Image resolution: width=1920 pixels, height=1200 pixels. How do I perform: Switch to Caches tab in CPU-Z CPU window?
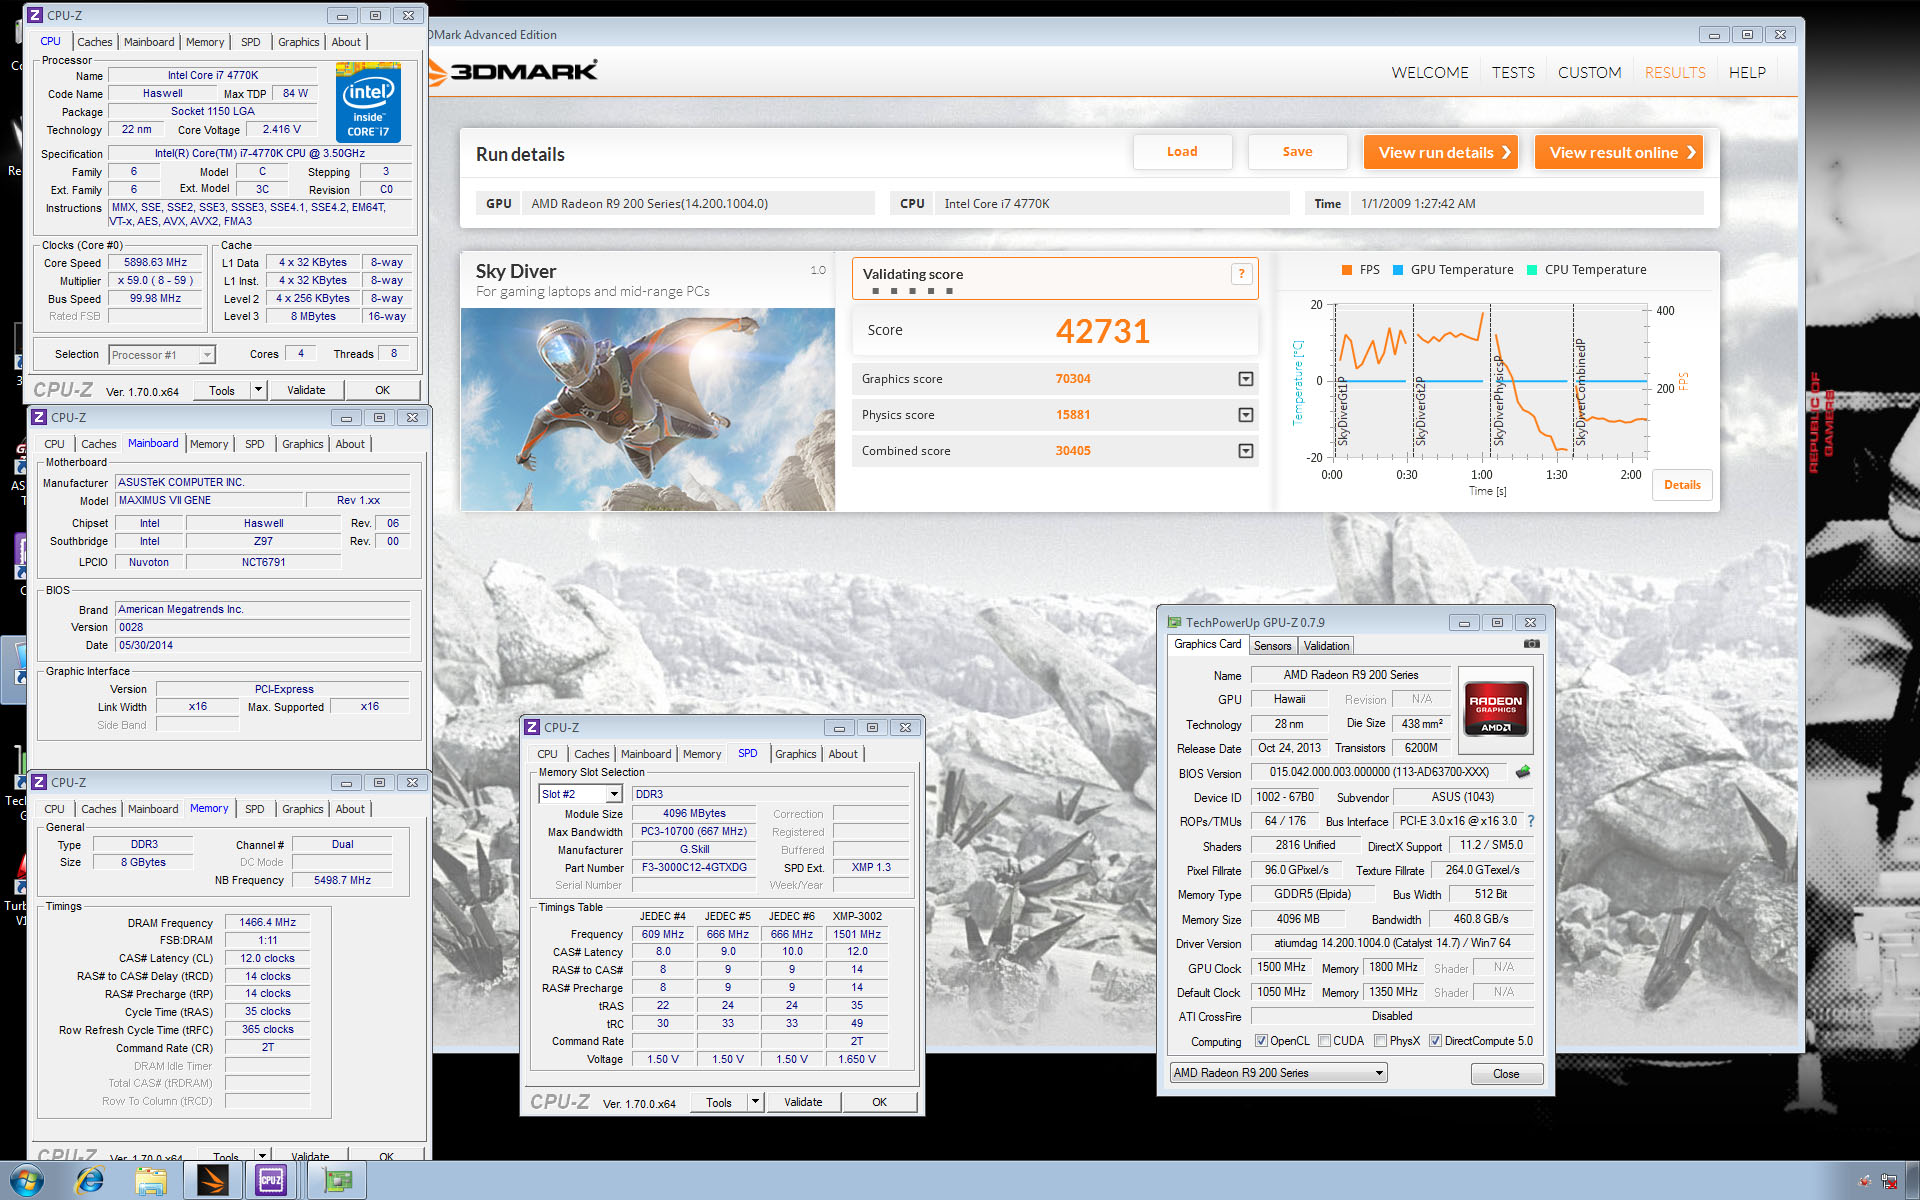(x=95, y=42)
